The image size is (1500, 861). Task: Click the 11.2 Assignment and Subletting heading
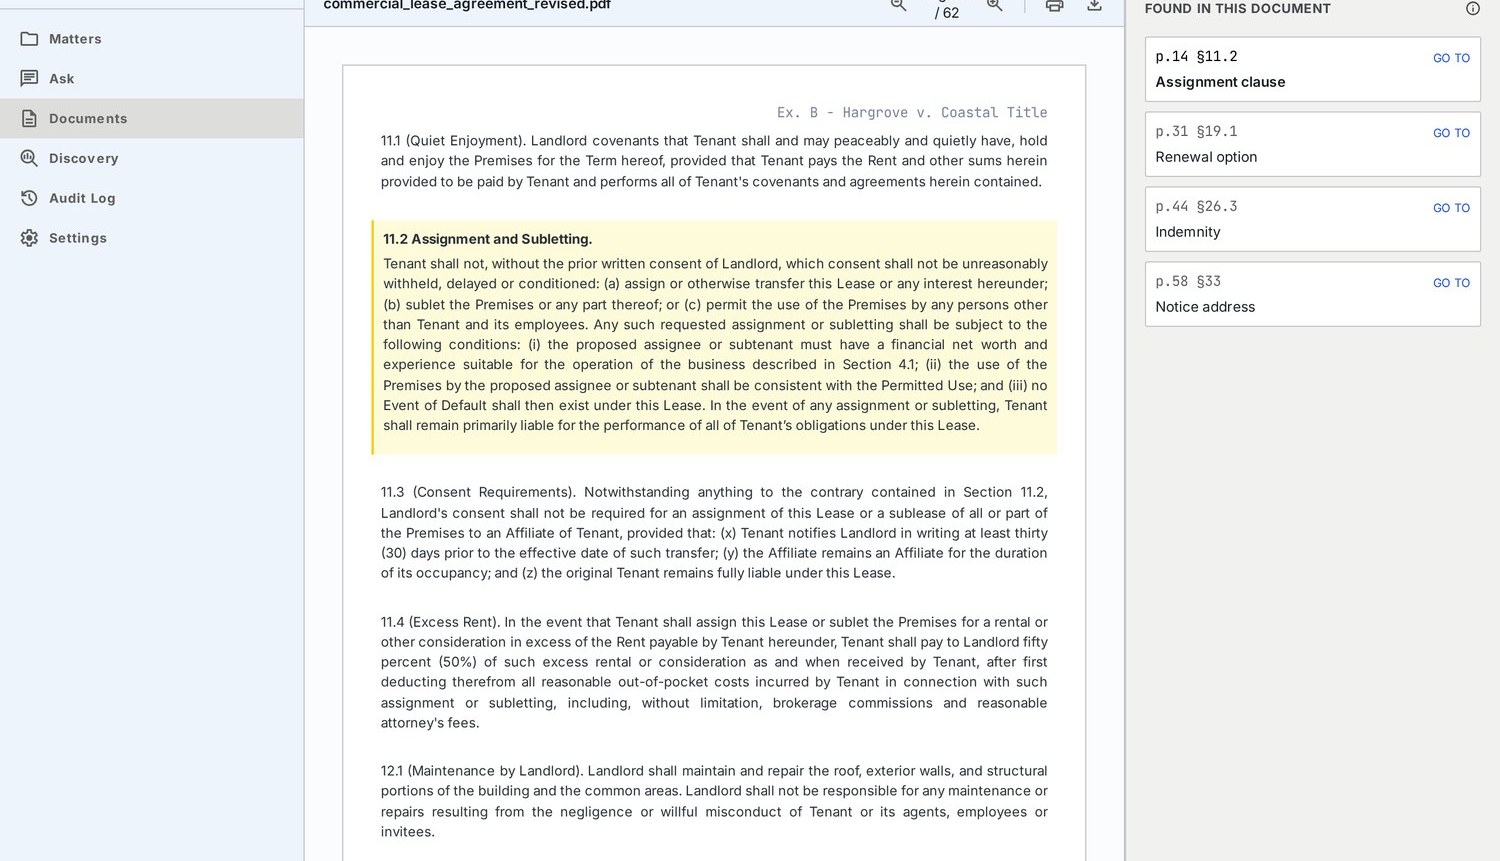487,239
